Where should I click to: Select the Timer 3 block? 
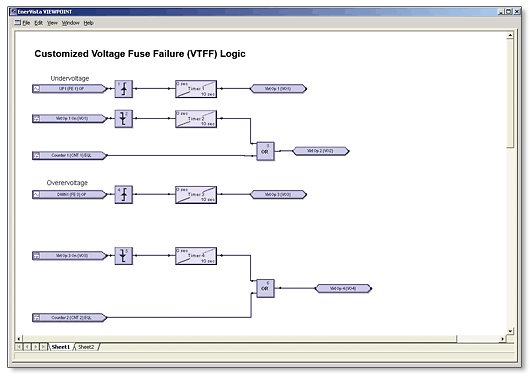point(196,195)
